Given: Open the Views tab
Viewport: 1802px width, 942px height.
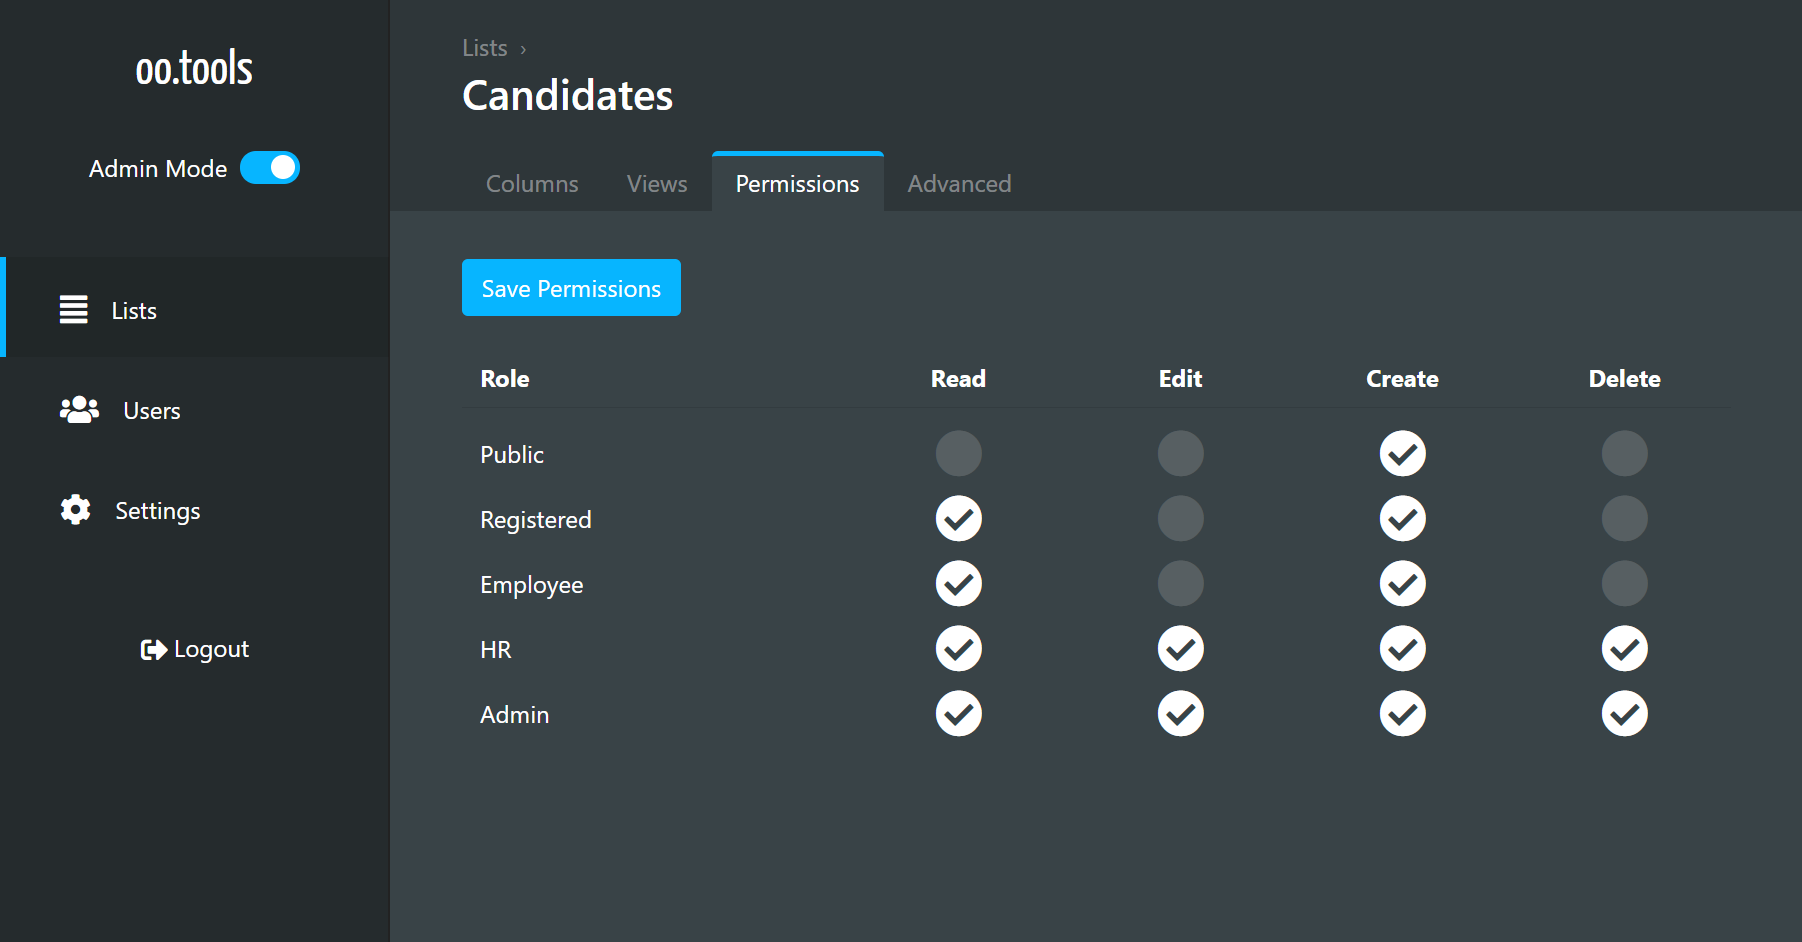Looking at the screenshot, I should tap(657, 184).
